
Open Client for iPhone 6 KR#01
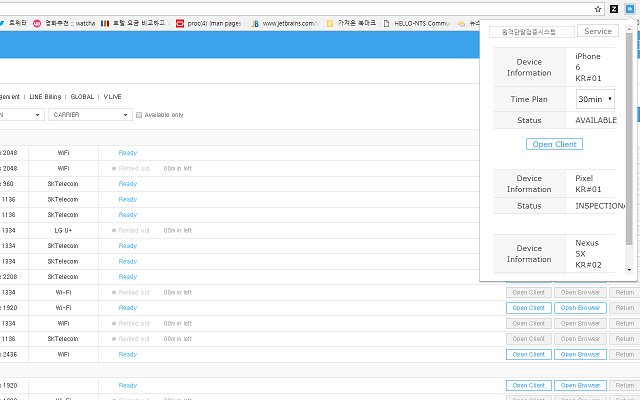(554, 144)
